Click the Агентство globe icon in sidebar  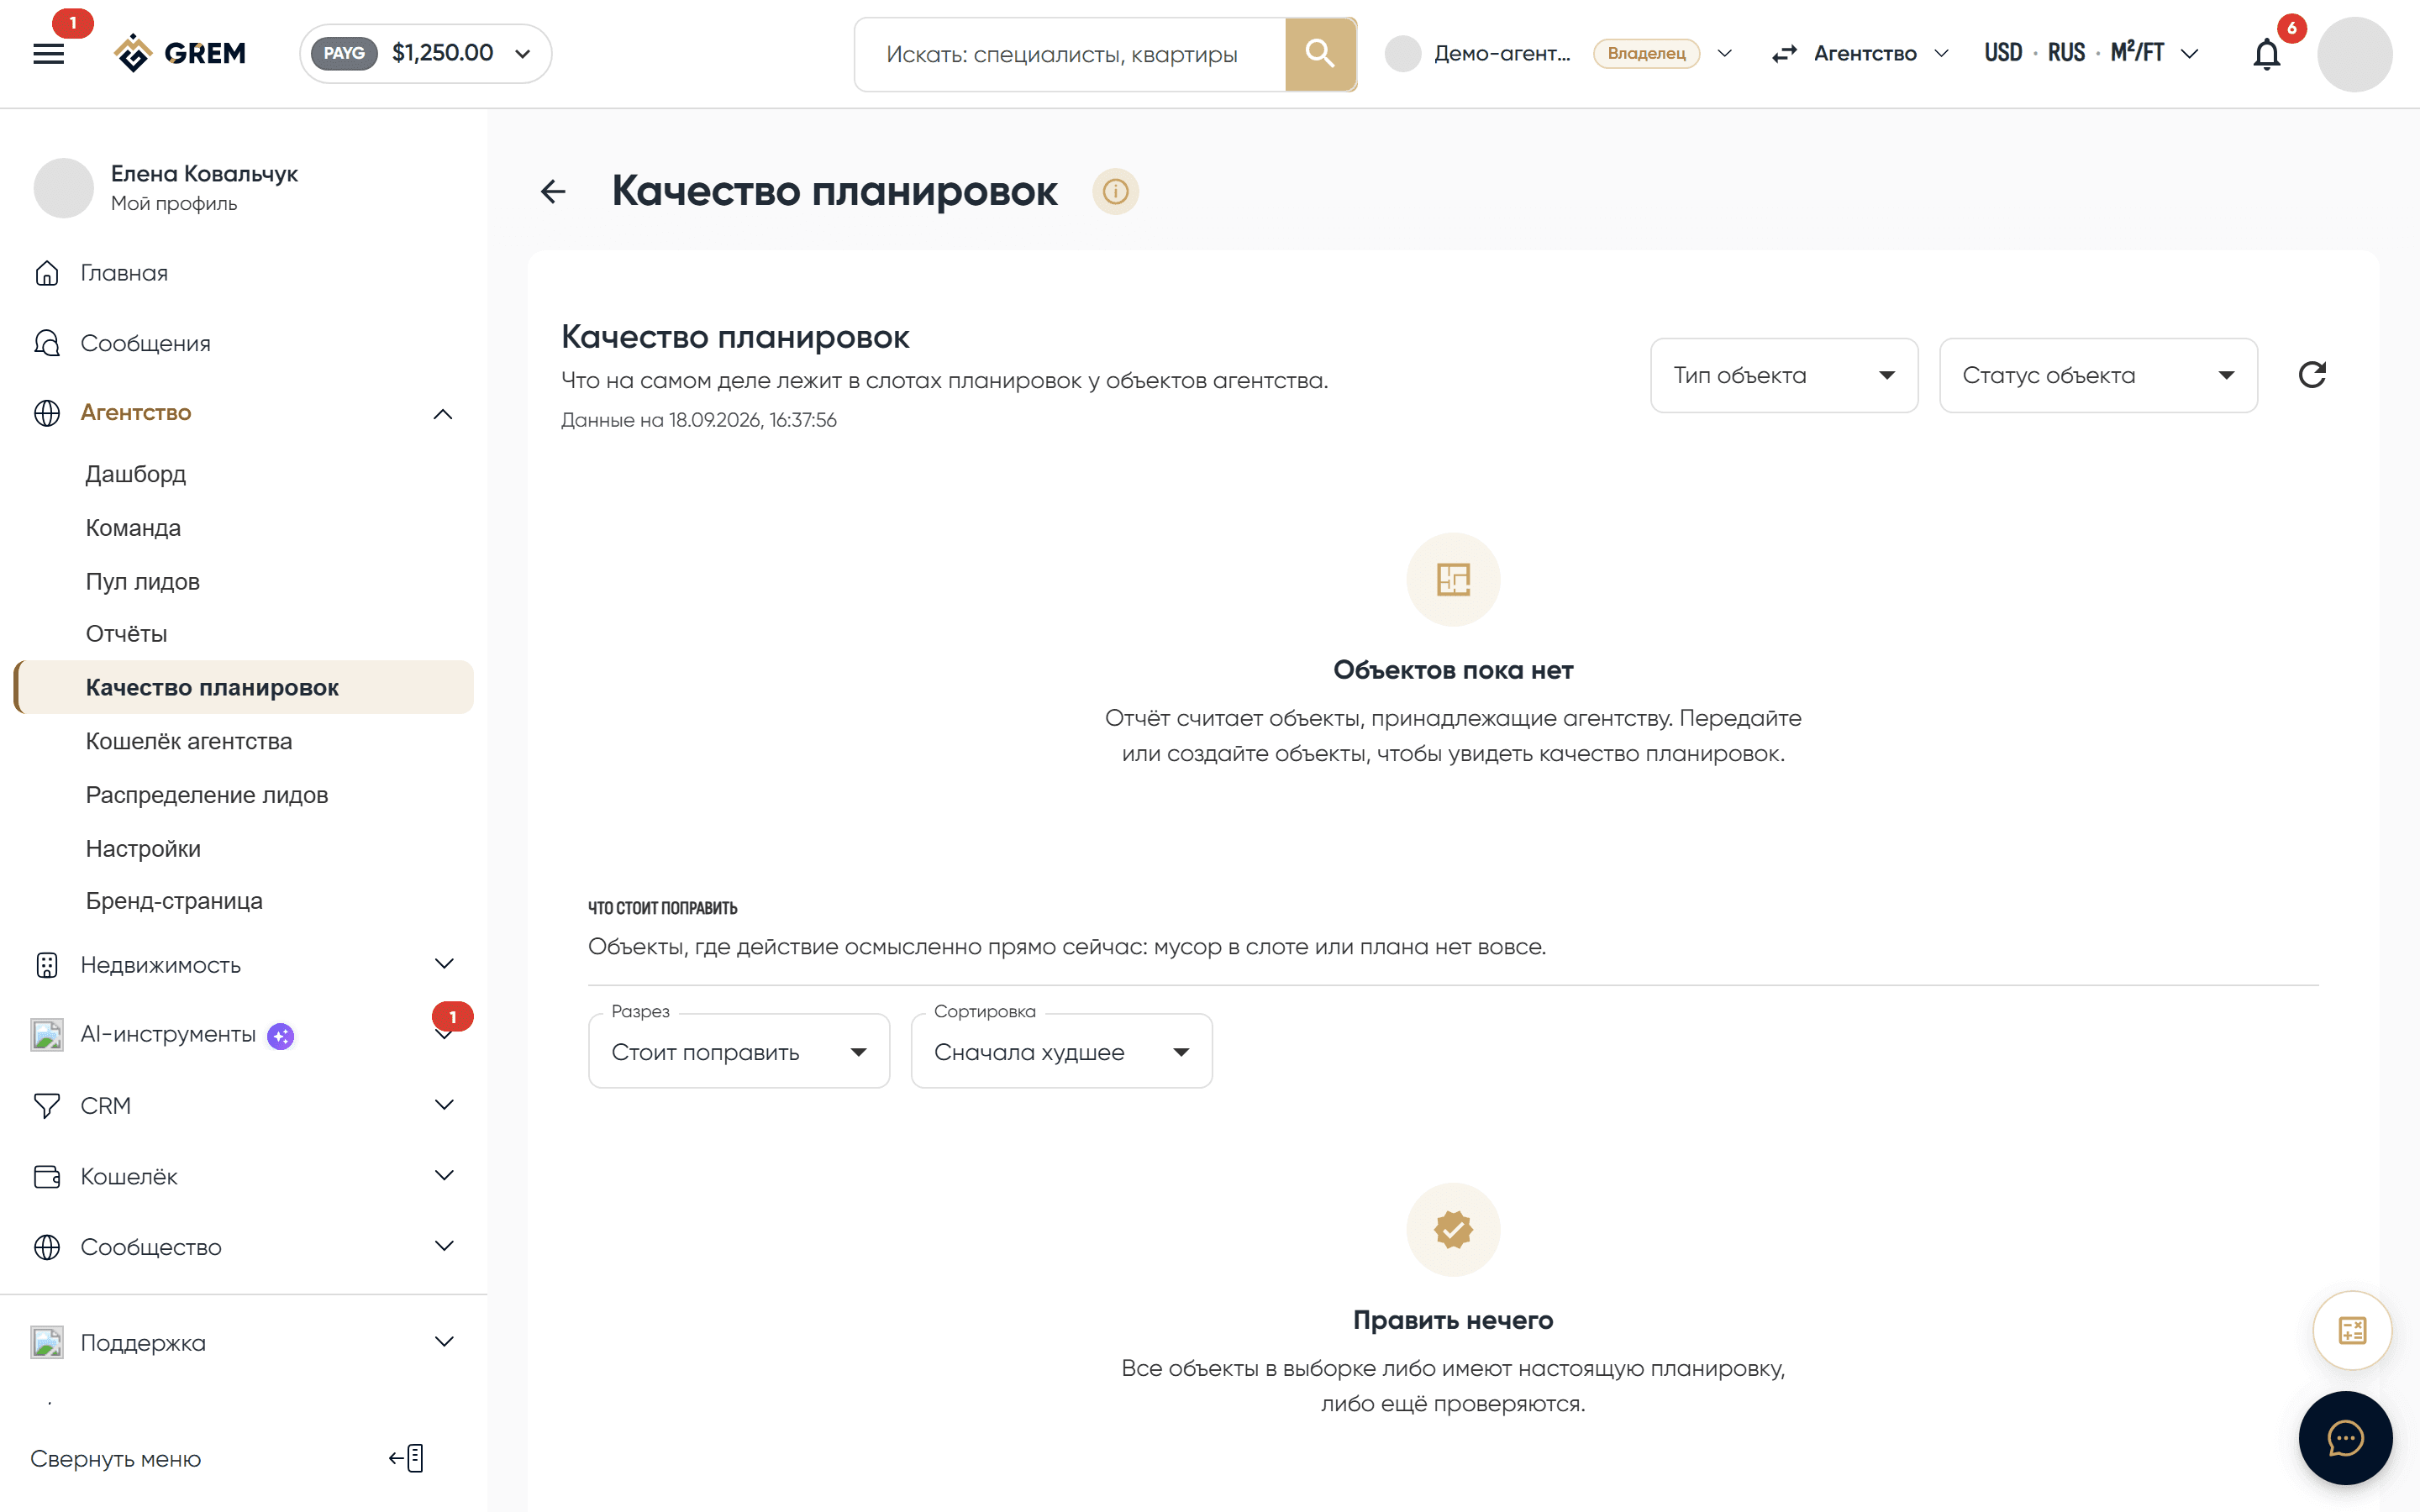[47, 413]
